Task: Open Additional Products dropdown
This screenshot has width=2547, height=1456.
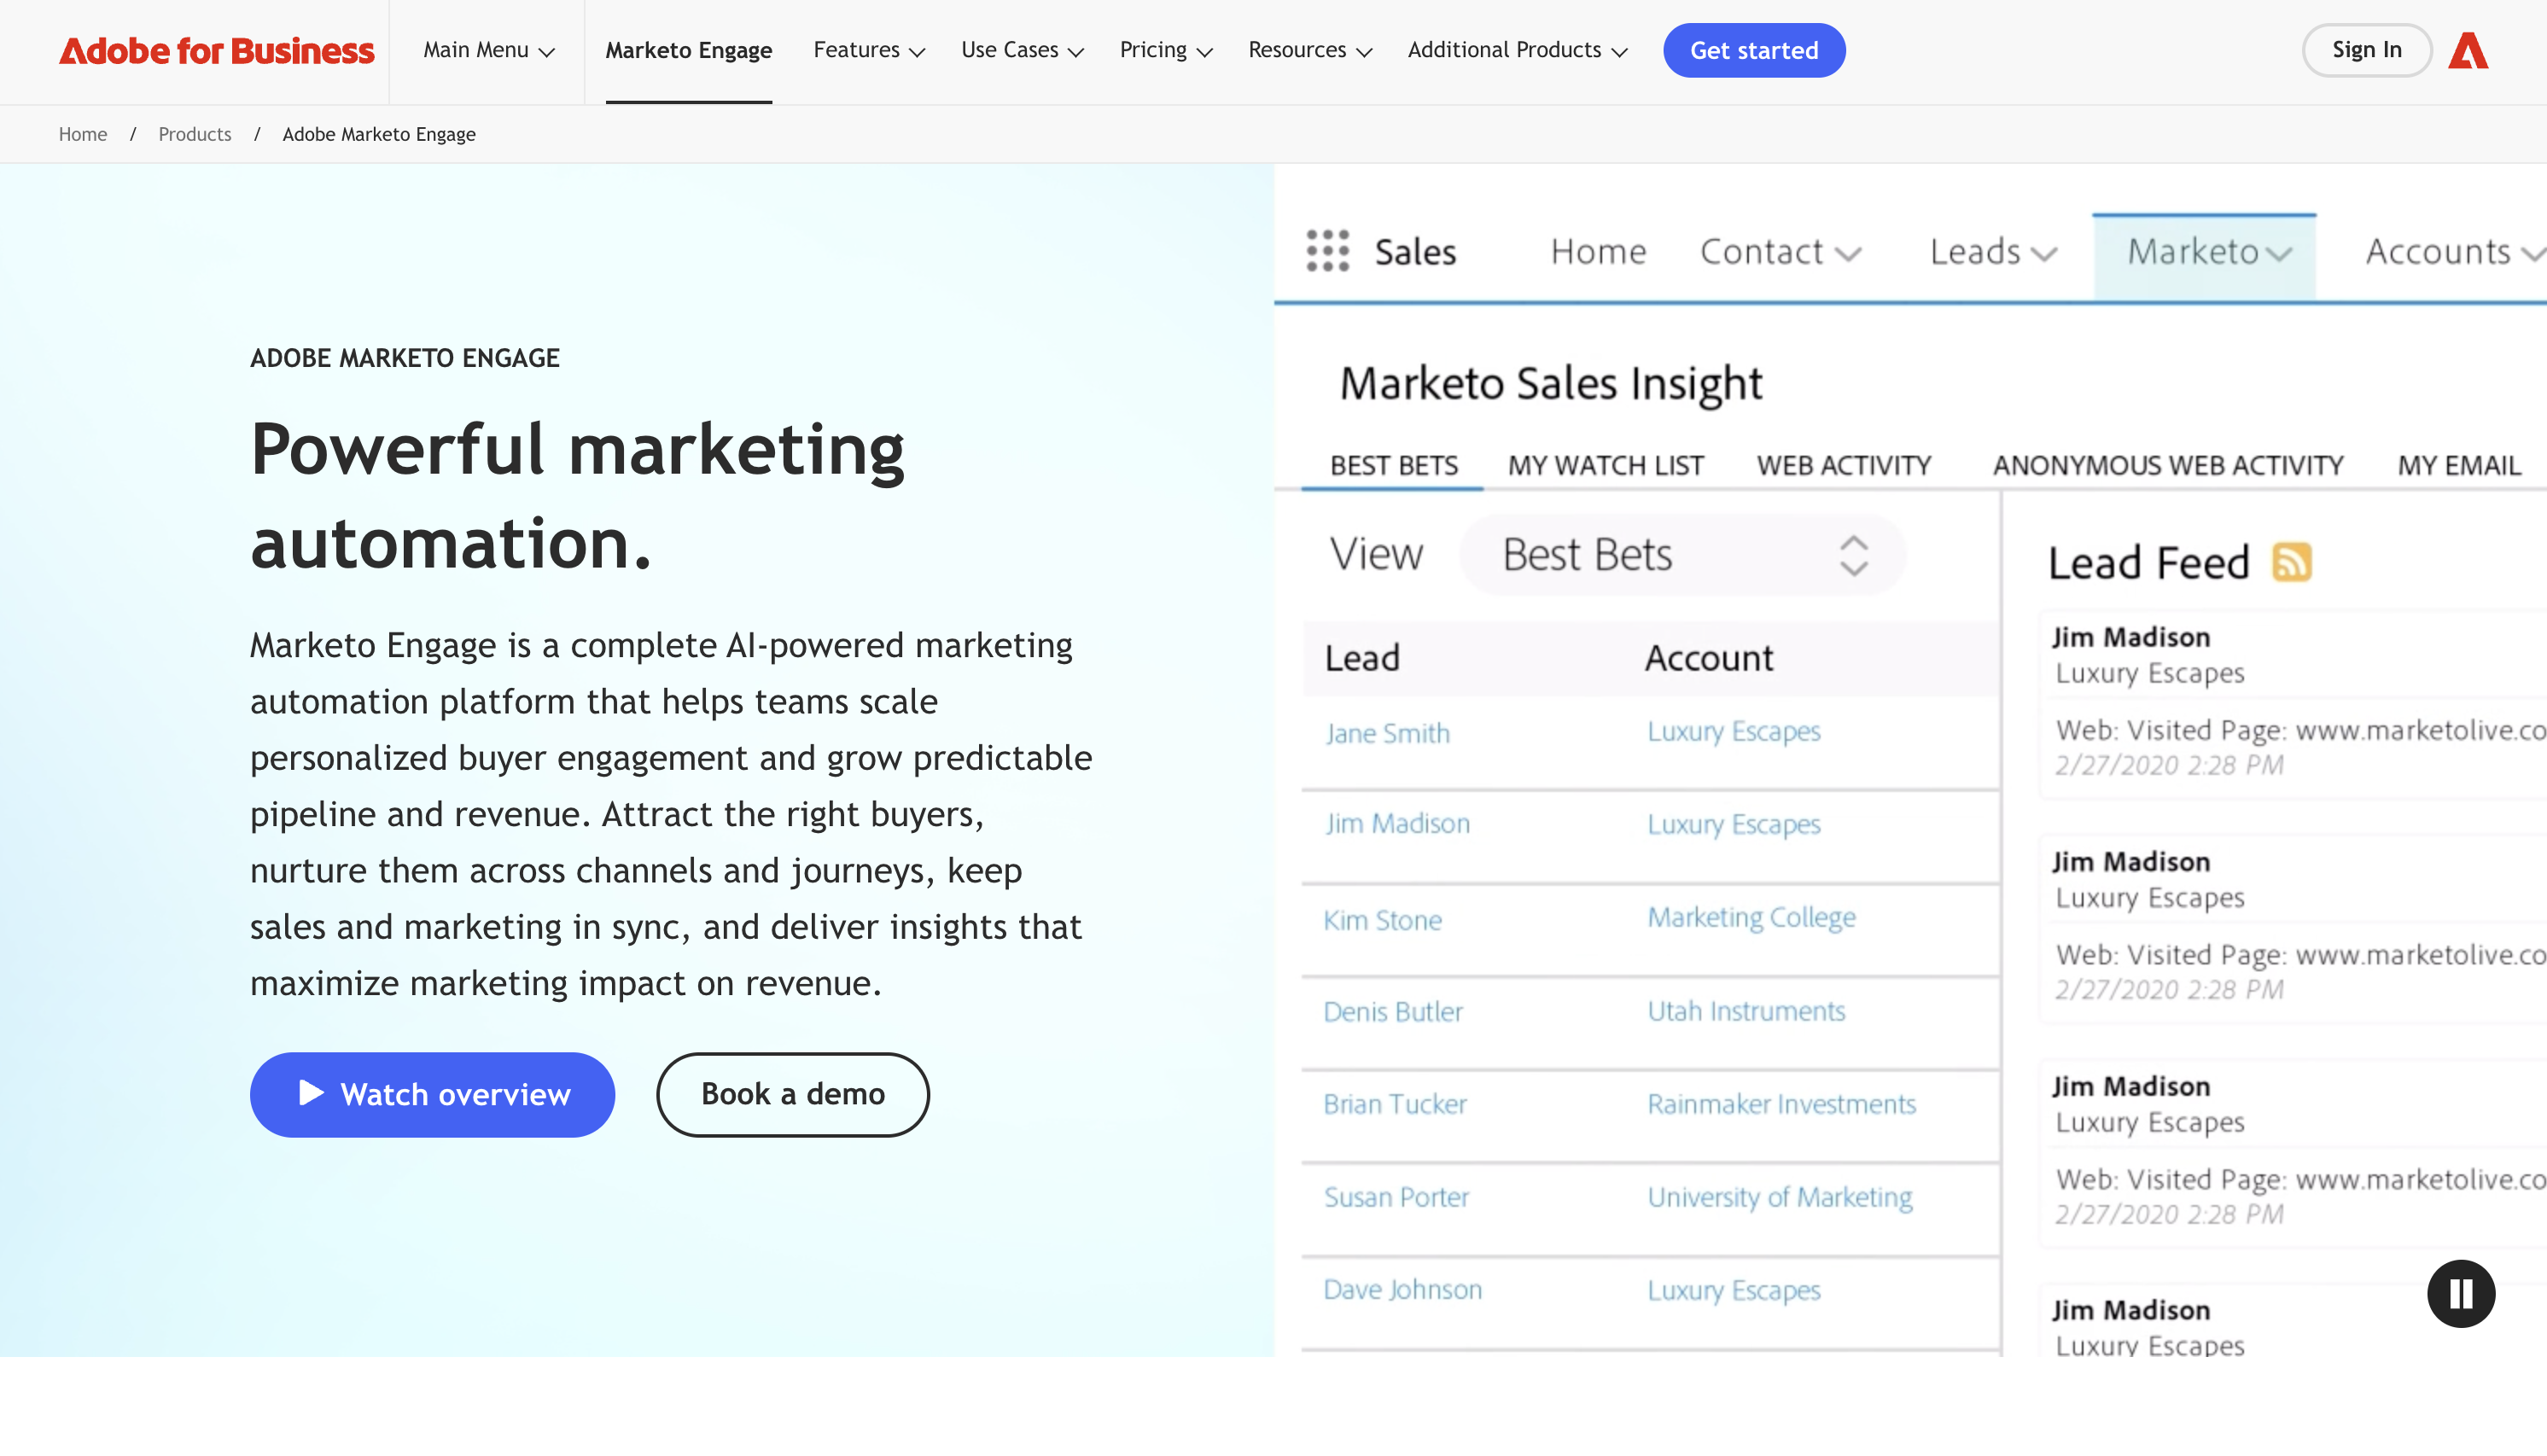Action: [1517, 50]
